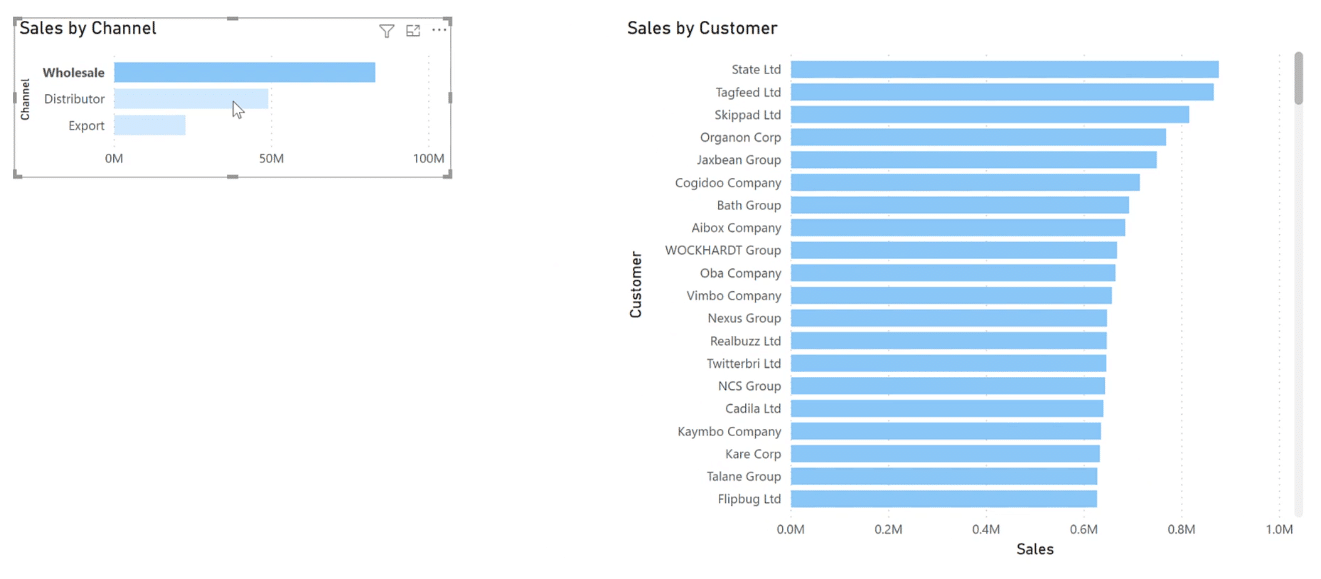Click the customer chart vertical scrollbar thumb
Screen dimensions: 1321x579
(1299, 78)
